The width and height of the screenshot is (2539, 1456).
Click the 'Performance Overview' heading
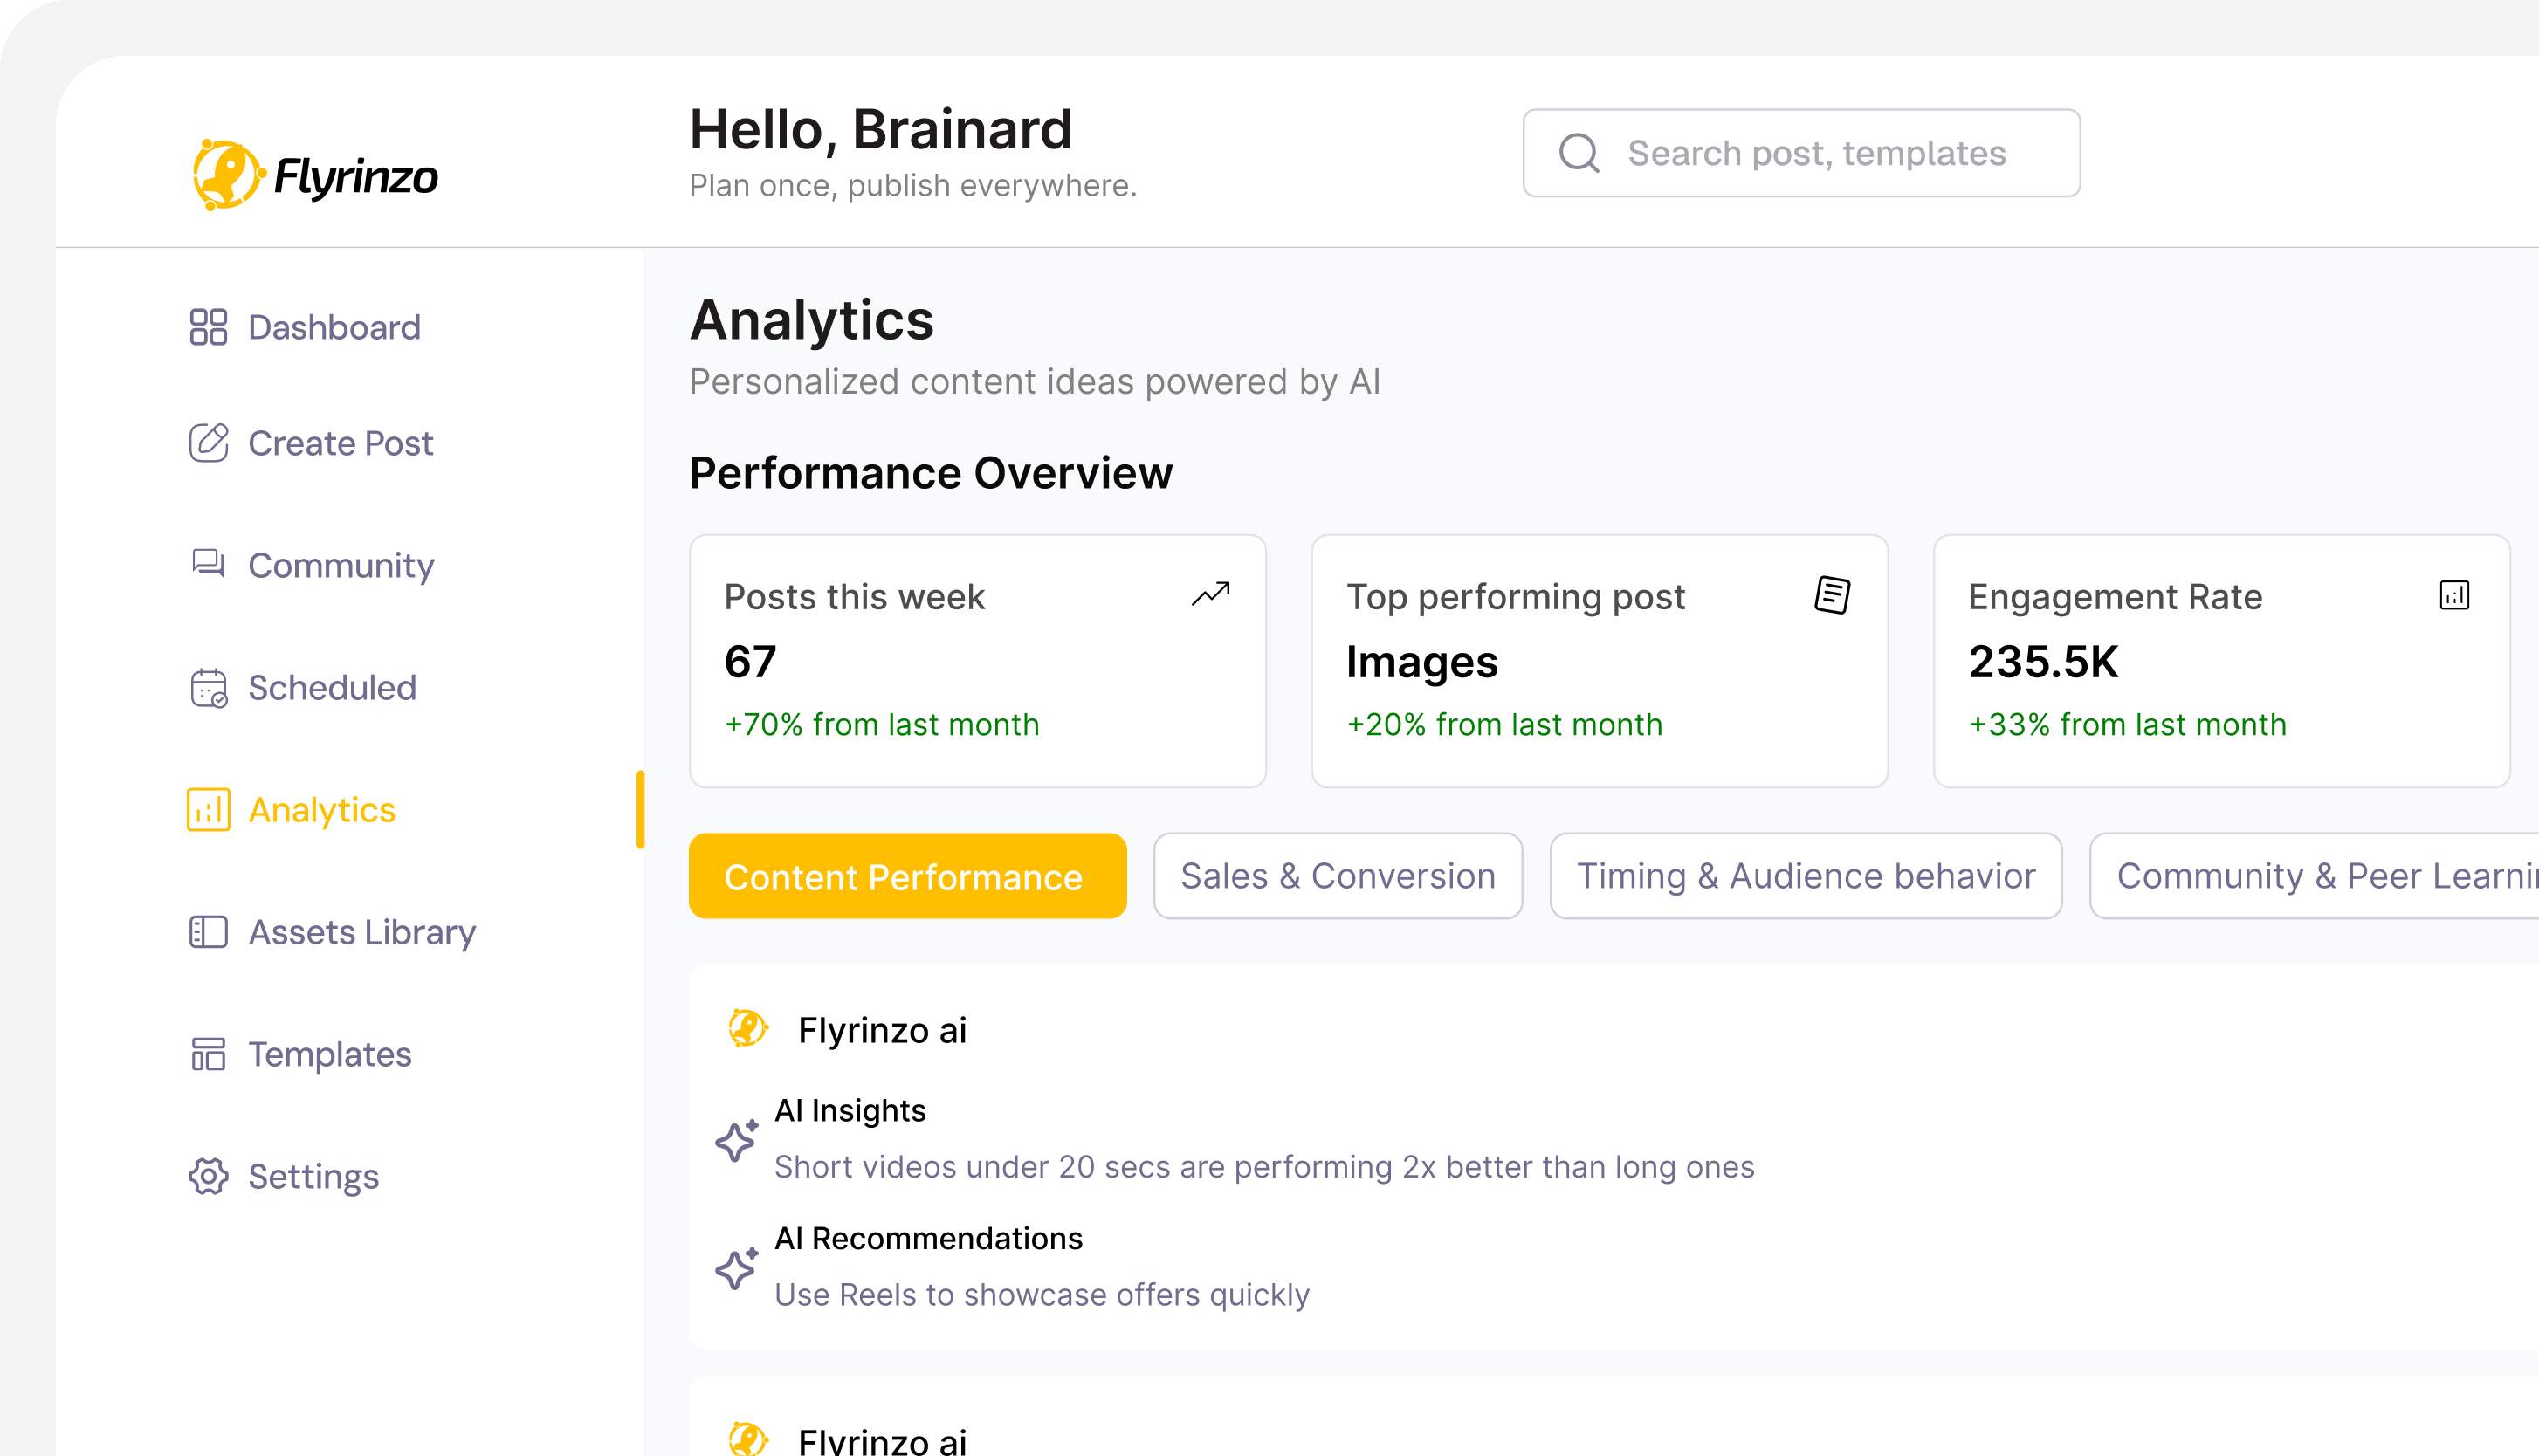(x=930, y=473)
